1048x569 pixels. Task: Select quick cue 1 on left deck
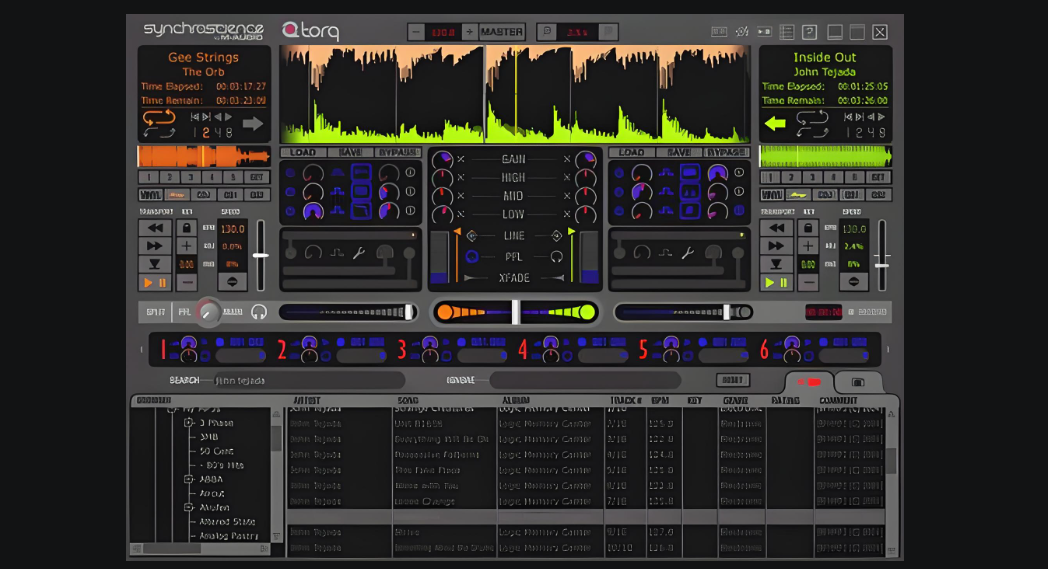[149, 177]
